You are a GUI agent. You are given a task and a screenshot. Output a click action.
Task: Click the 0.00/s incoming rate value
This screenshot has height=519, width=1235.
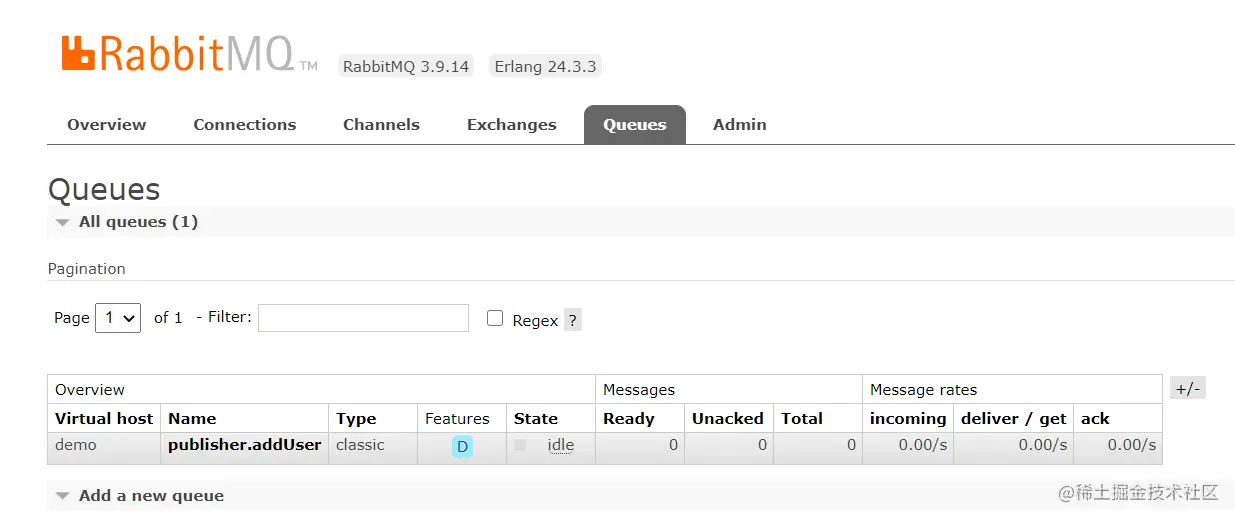click(923, 445)
